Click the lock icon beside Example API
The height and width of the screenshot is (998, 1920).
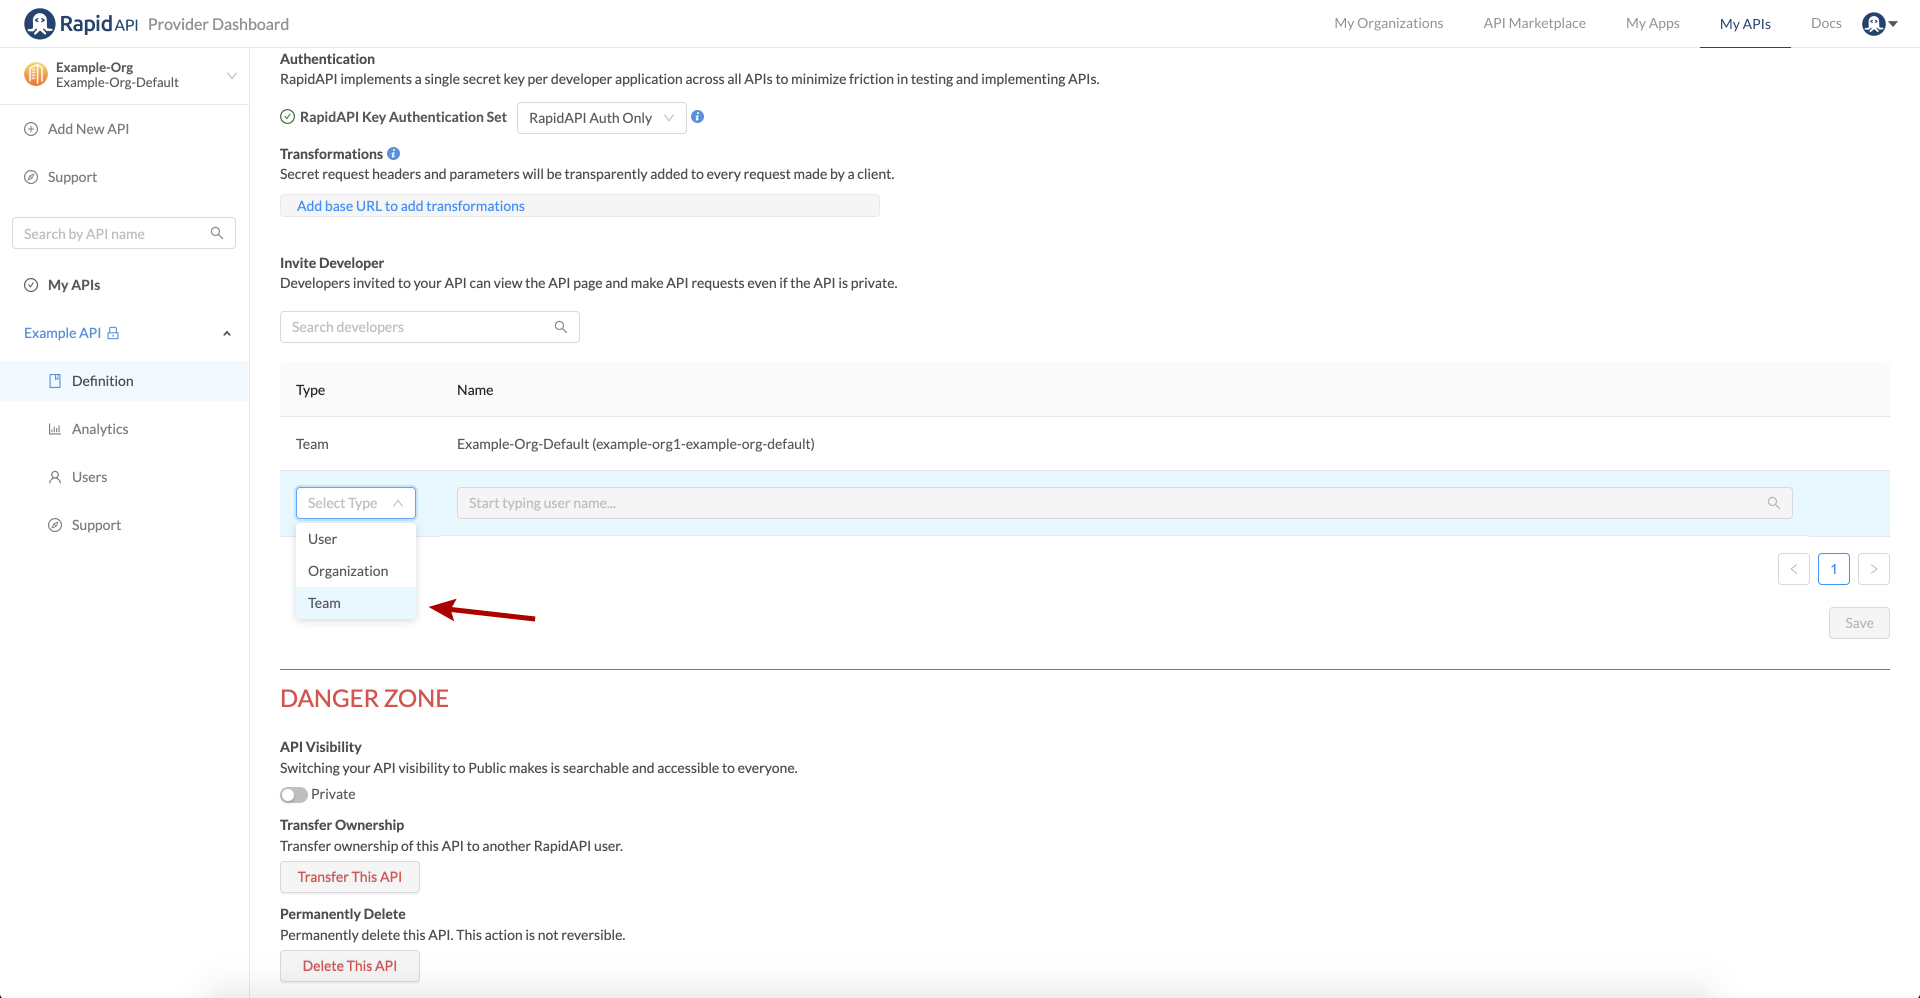pyautogui.click(x=113, y=333)
